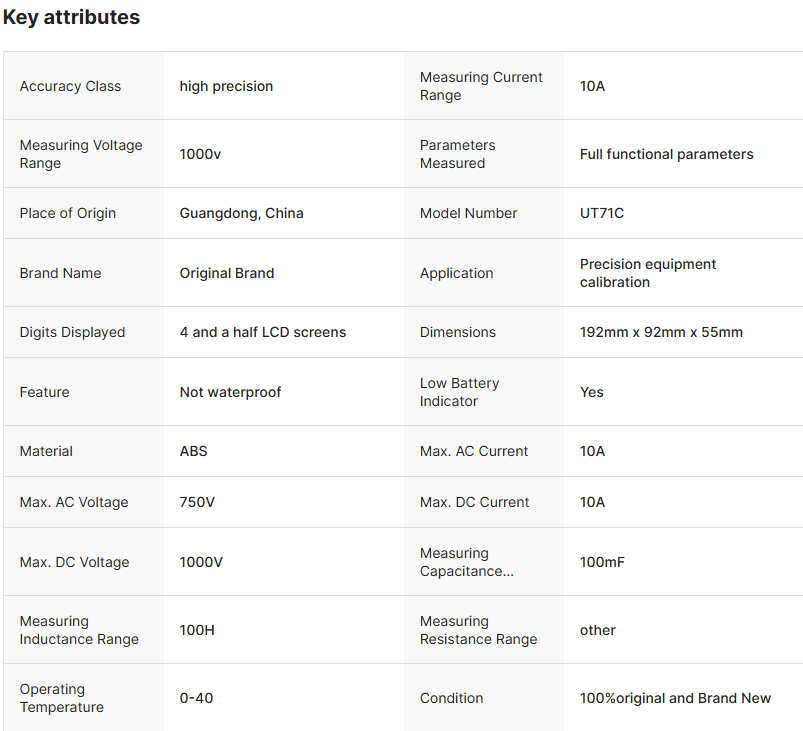Click the ABS material value

[193, 451]
